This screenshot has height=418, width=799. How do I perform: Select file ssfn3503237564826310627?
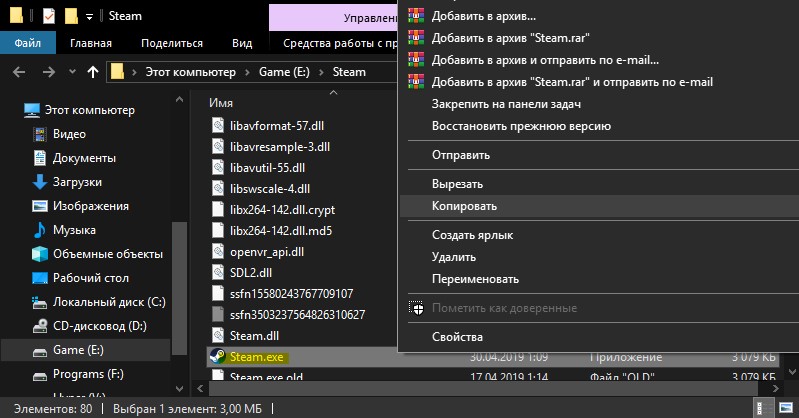(x=297, y=315)
